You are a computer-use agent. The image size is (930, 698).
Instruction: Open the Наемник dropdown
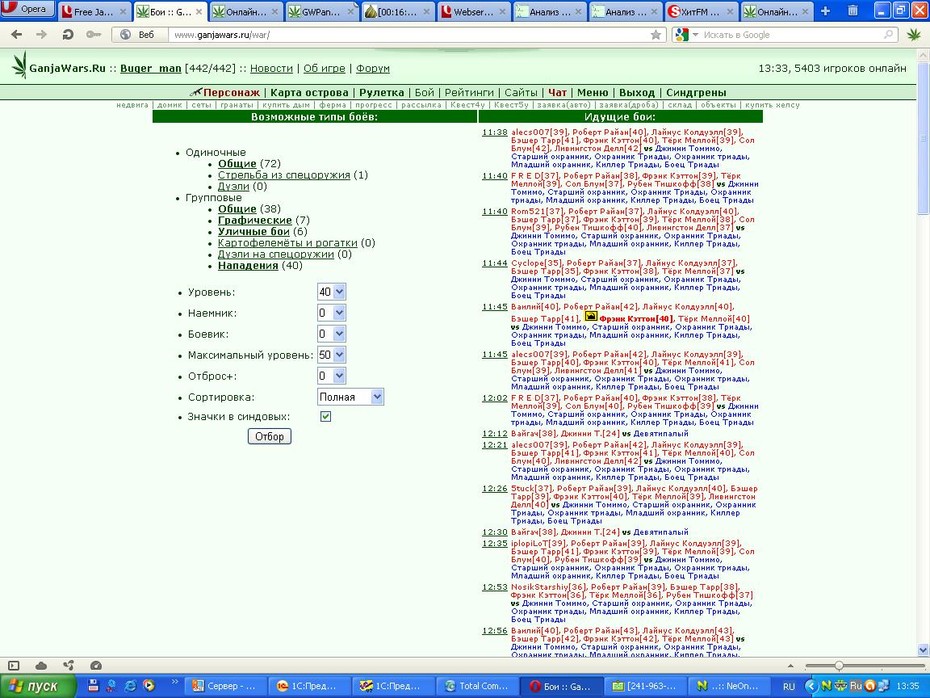pos(332,313)
